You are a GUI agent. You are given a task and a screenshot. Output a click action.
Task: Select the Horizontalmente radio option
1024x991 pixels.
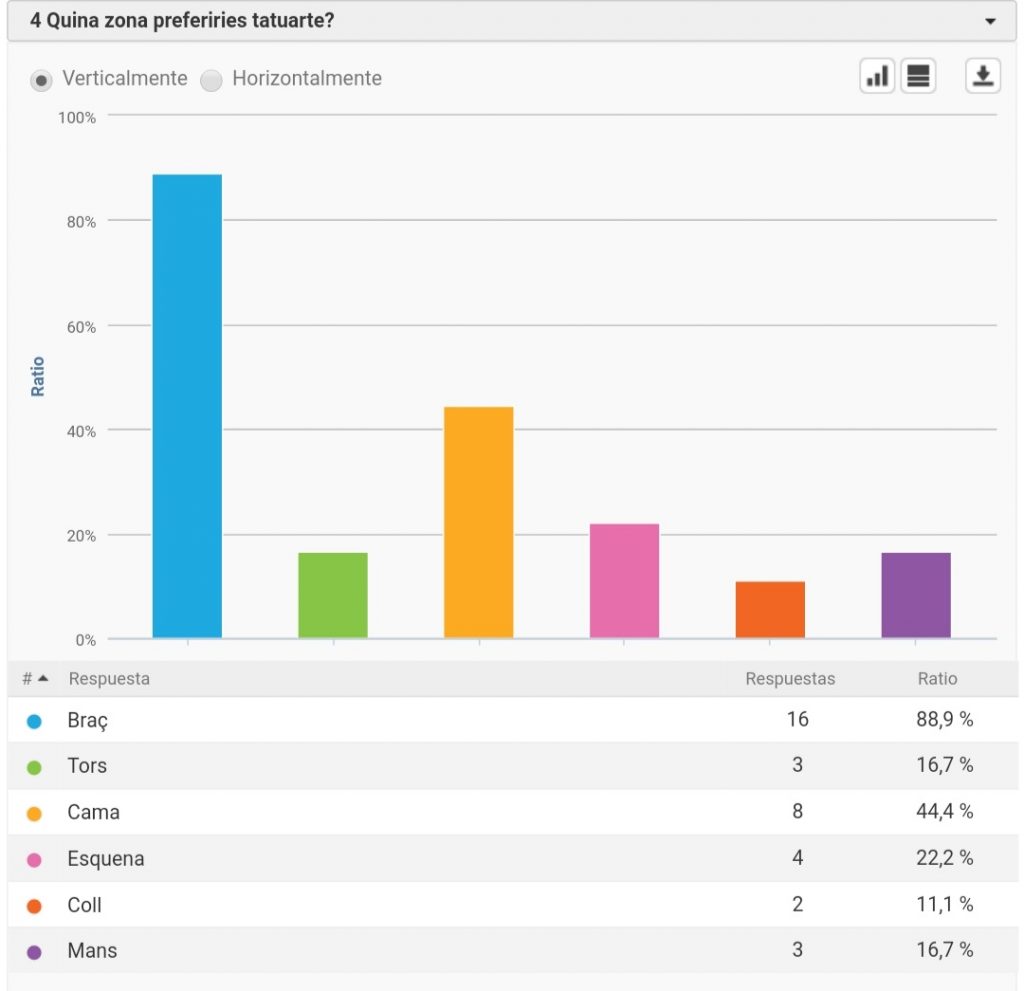(x=211, y=80)
